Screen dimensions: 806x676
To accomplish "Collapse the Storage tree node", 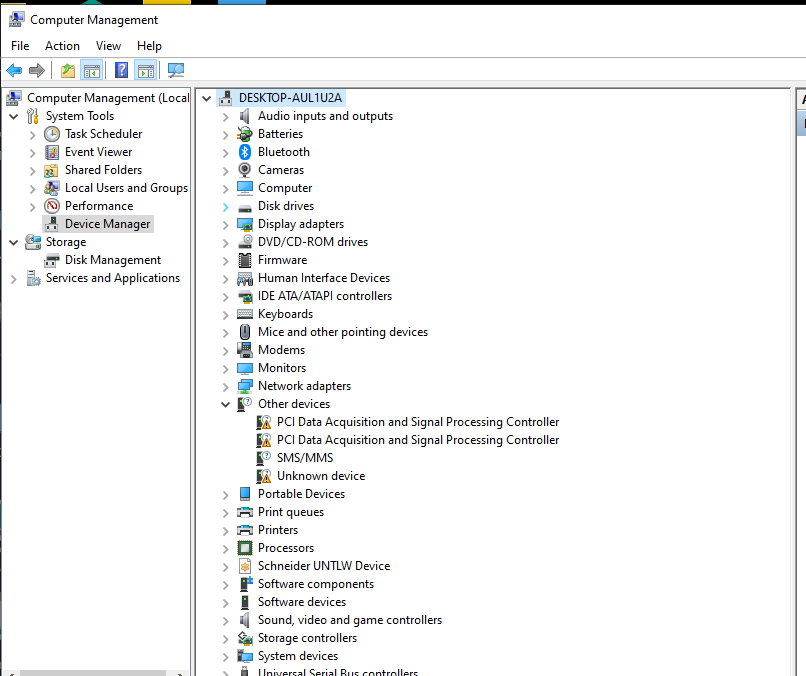I will (x=13, y=242).
